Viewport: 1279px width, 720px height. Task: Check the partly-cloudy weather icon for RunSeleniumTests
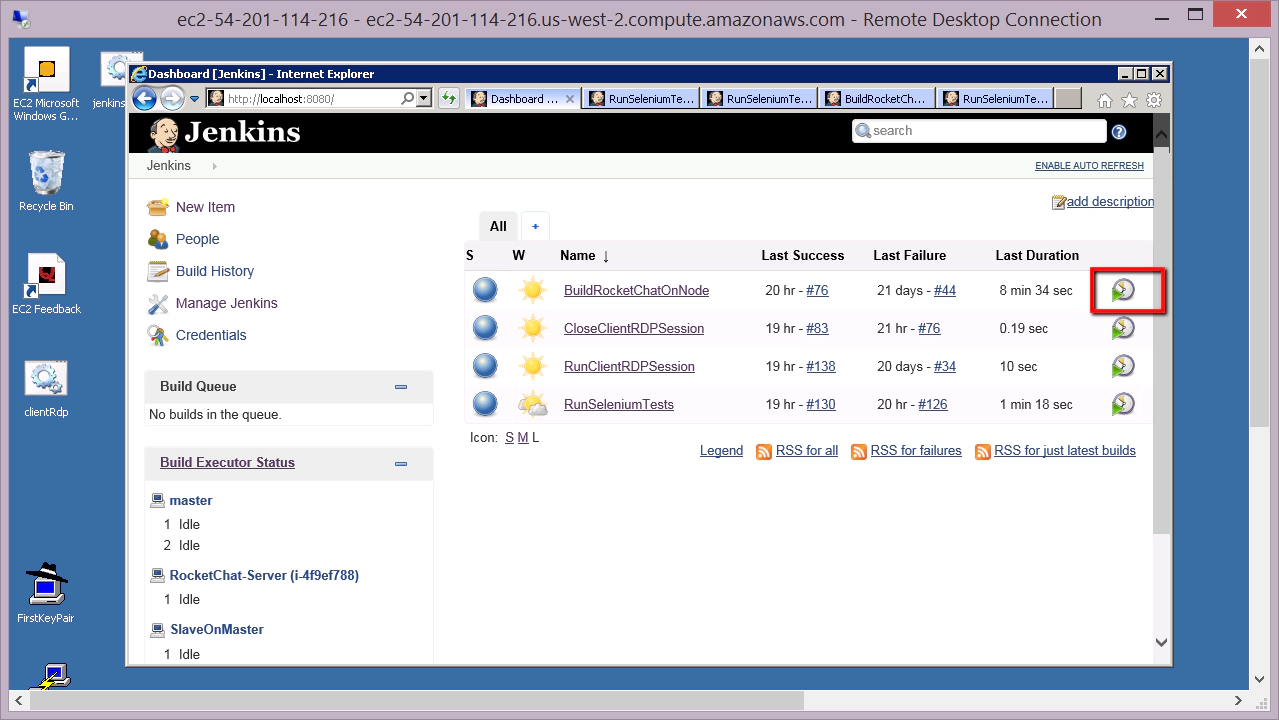pos(532,404)
